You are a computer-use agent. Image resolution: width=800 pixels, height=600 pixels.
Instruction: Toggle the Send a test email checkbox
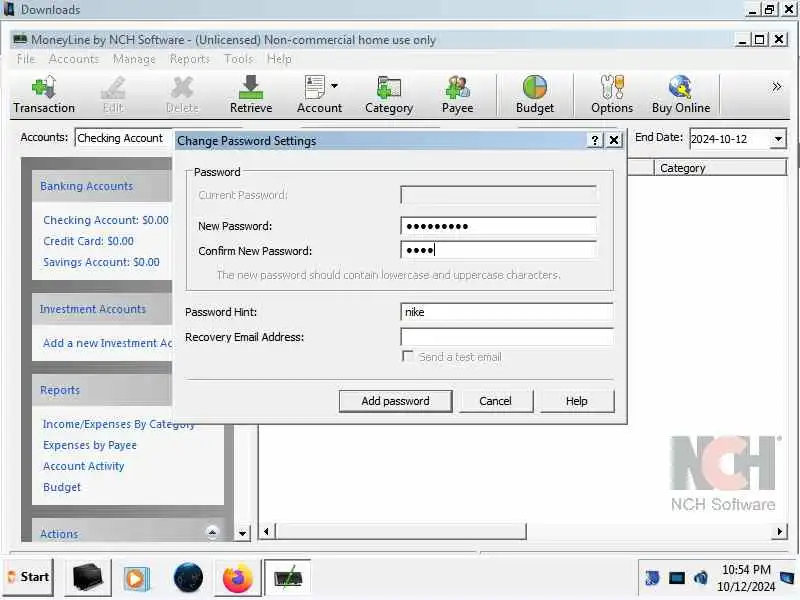click(408, 356)
